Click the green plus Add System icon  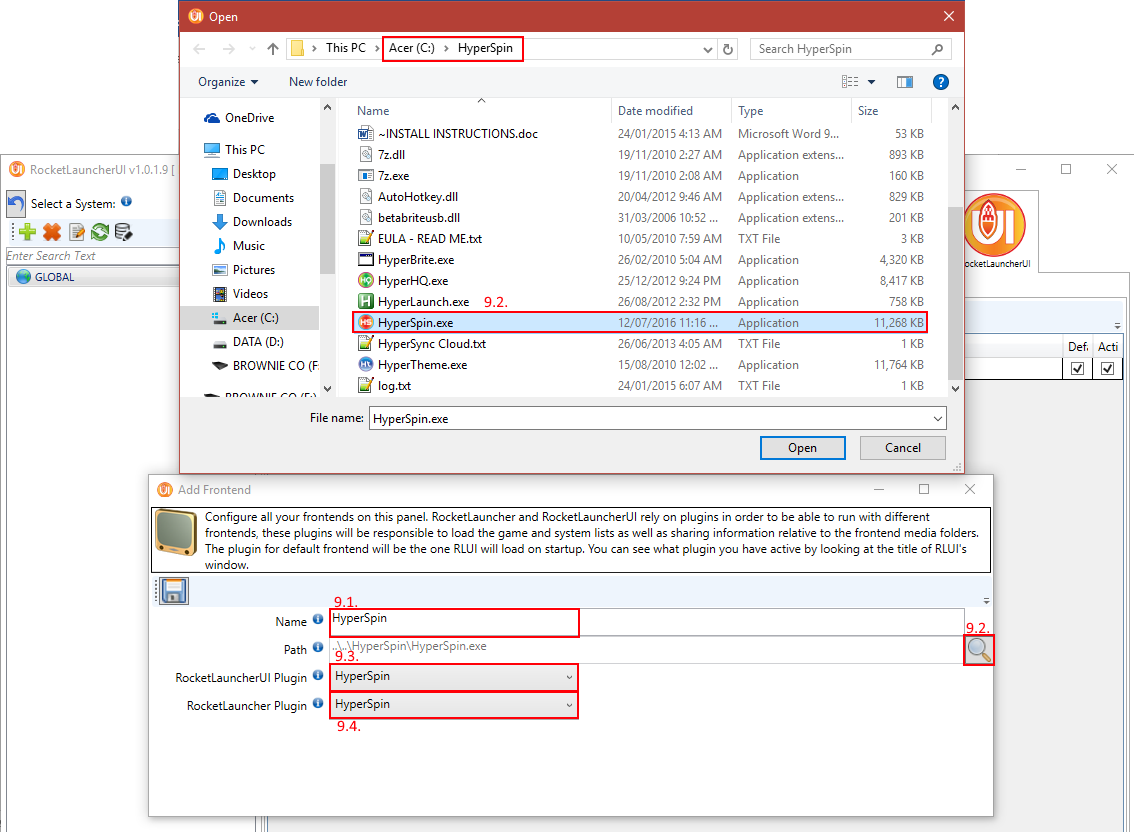pyautogui.click(x=27, y=232)
